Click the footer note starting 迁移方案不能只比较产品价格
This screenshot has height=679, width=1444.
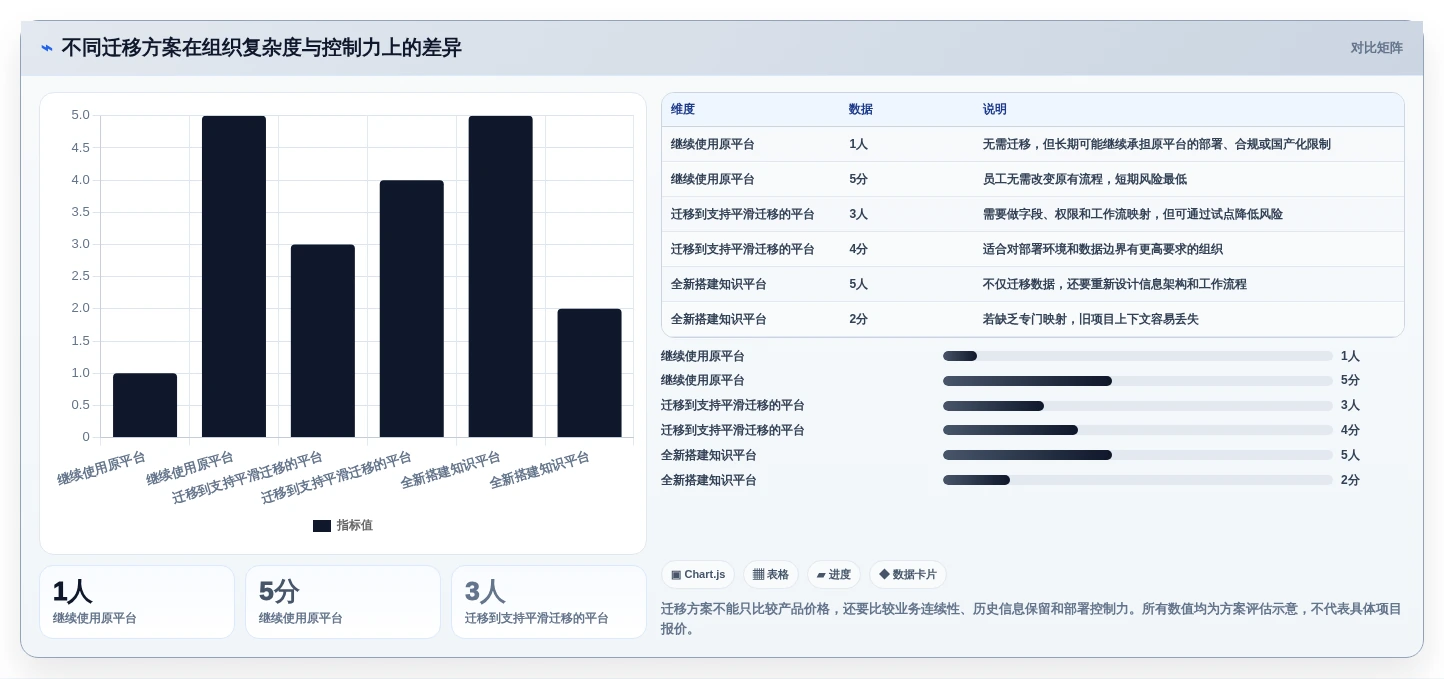coord(1032,619)
